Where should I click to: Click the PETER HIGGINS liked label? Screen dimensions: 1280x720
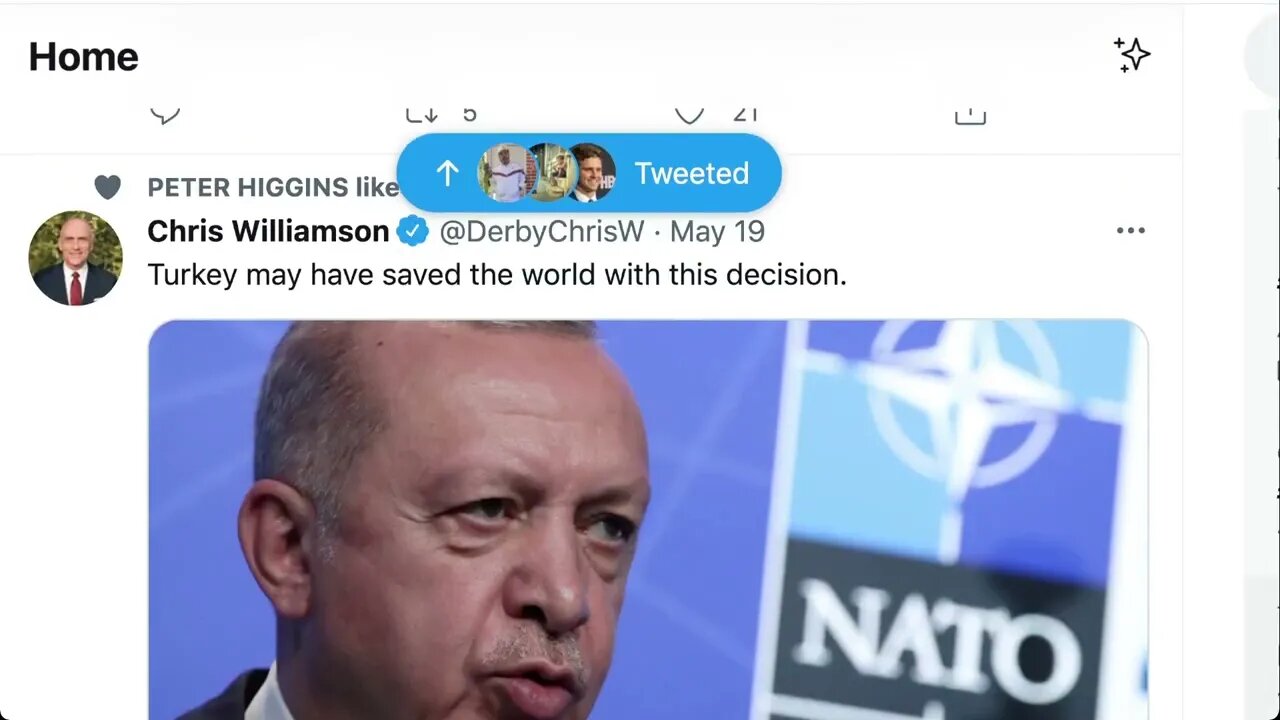pyautogui.click(x=272, y=187)
